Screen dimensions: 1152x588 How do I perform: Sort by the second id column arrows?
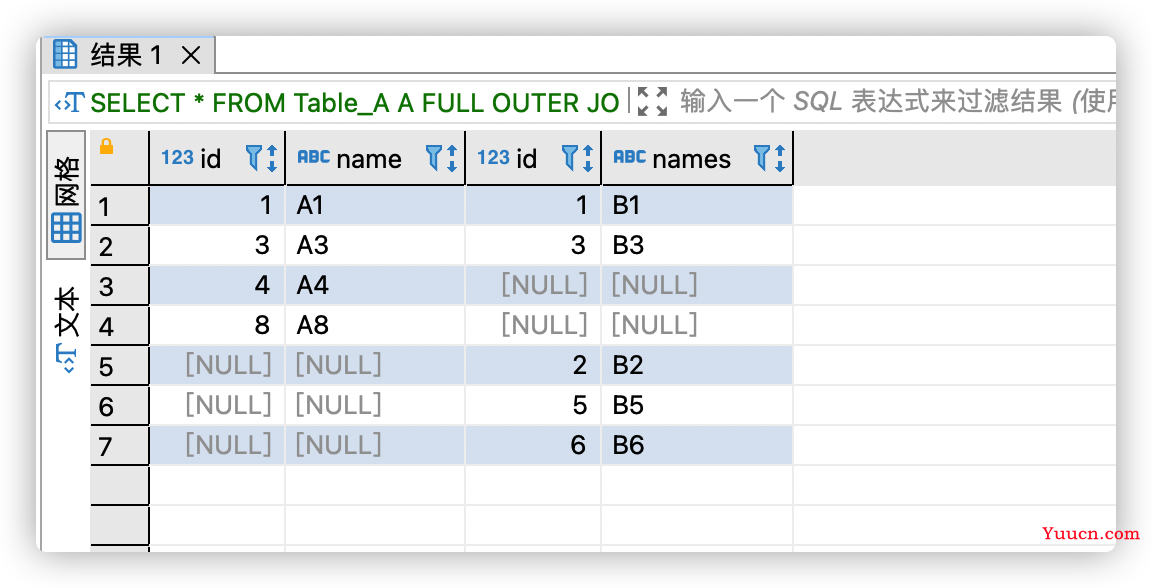coord(588,158)
